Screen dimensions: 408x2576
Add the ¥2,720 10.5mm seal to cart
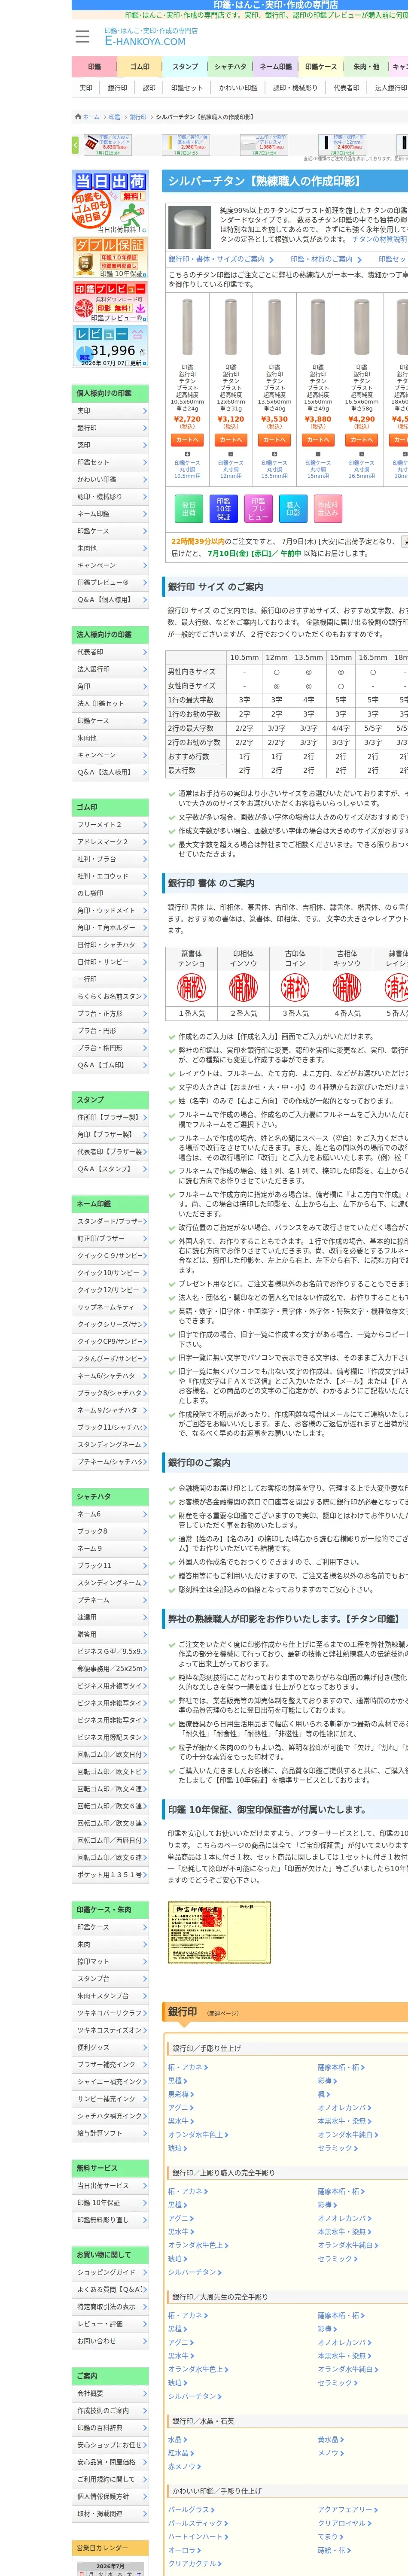(x=187, y=440)
